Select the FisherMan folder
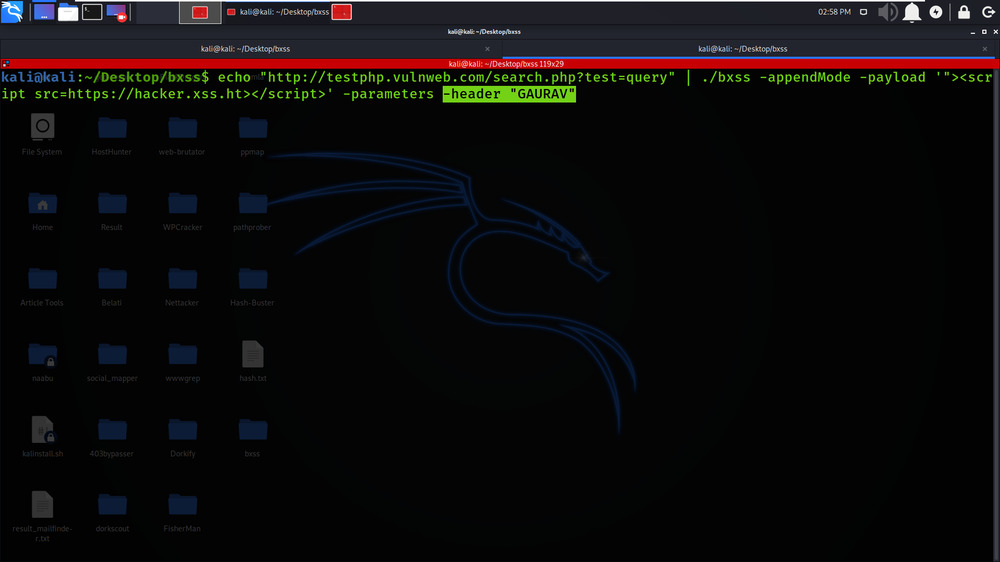This screenshot has width=1000, height=562. [182, 512]
